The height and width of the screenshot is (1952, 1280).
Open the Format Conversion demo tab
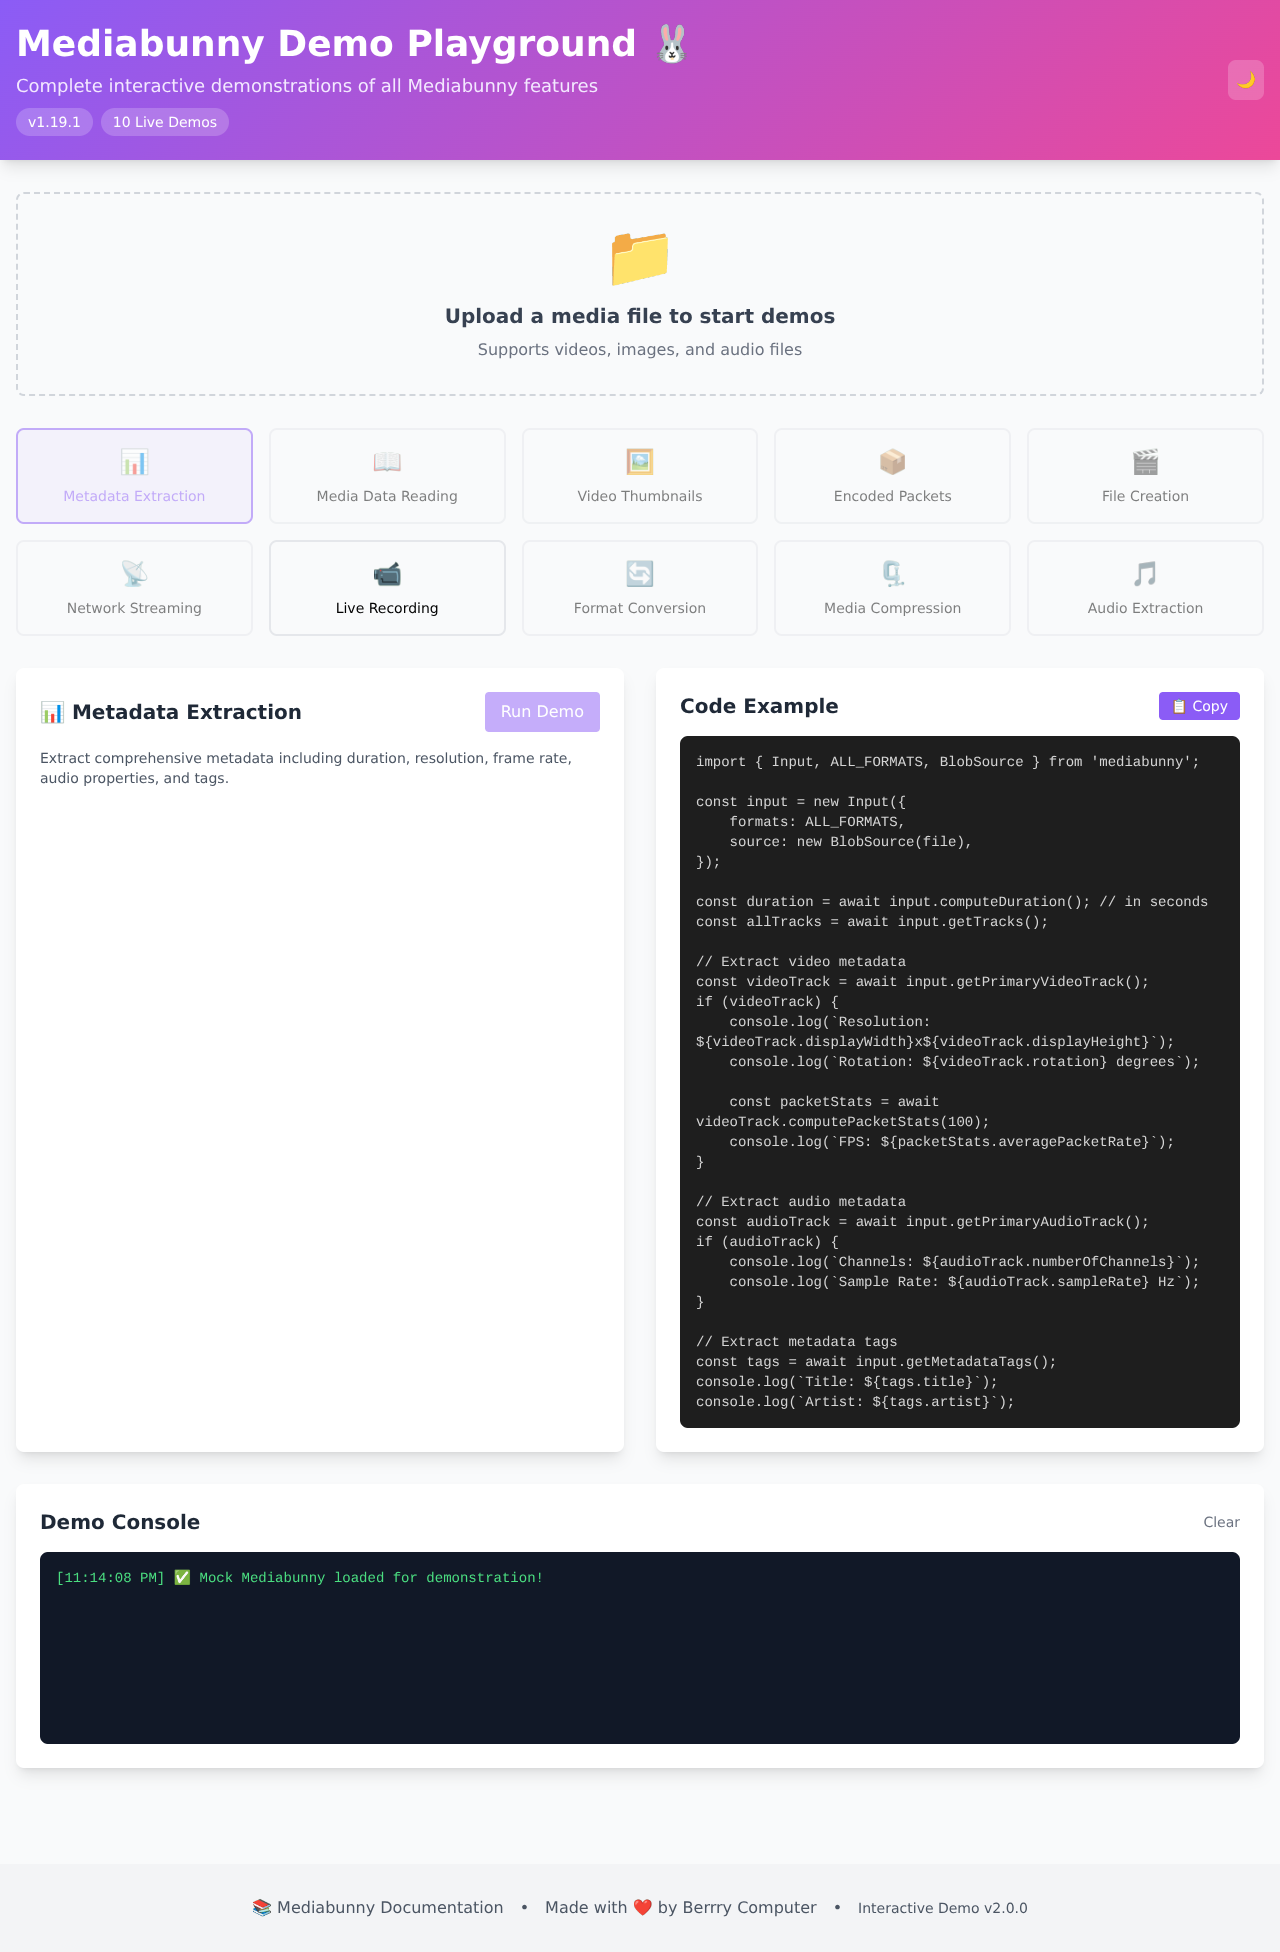pyautogui.click(x=640, y=588)
